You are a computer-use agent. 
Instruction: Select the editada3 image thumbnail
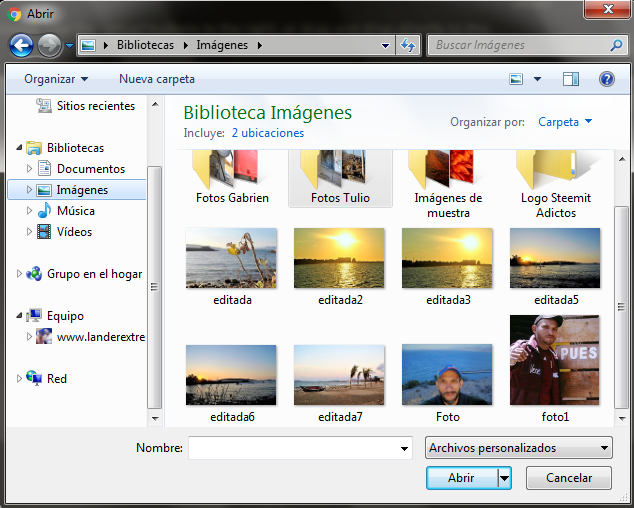[447, 258]
